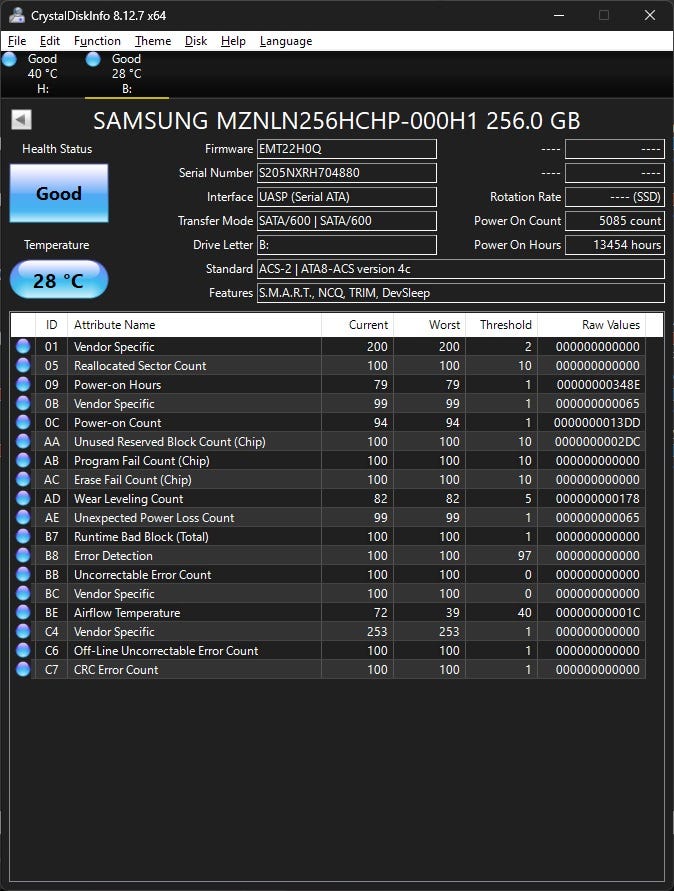Screen dimensions: 674x891
Task: Click the status orb for Power-on Hours
Action: [x=23, y=384]
